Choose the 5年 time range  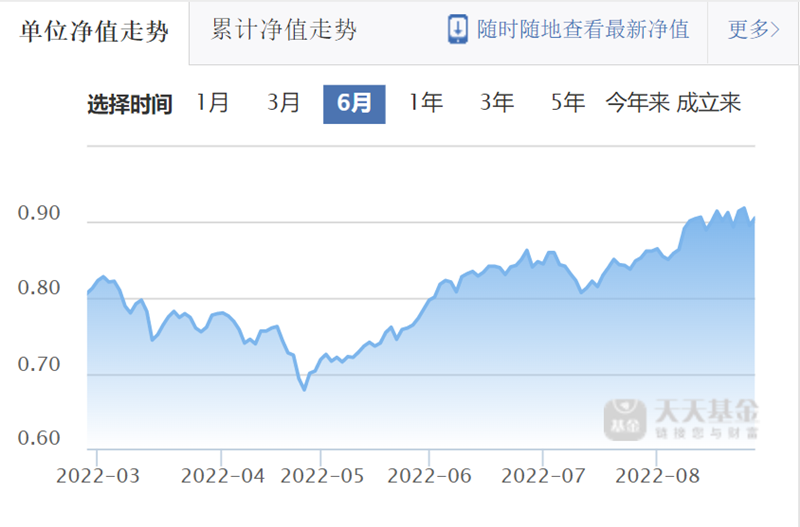click(x=567, y=103)
